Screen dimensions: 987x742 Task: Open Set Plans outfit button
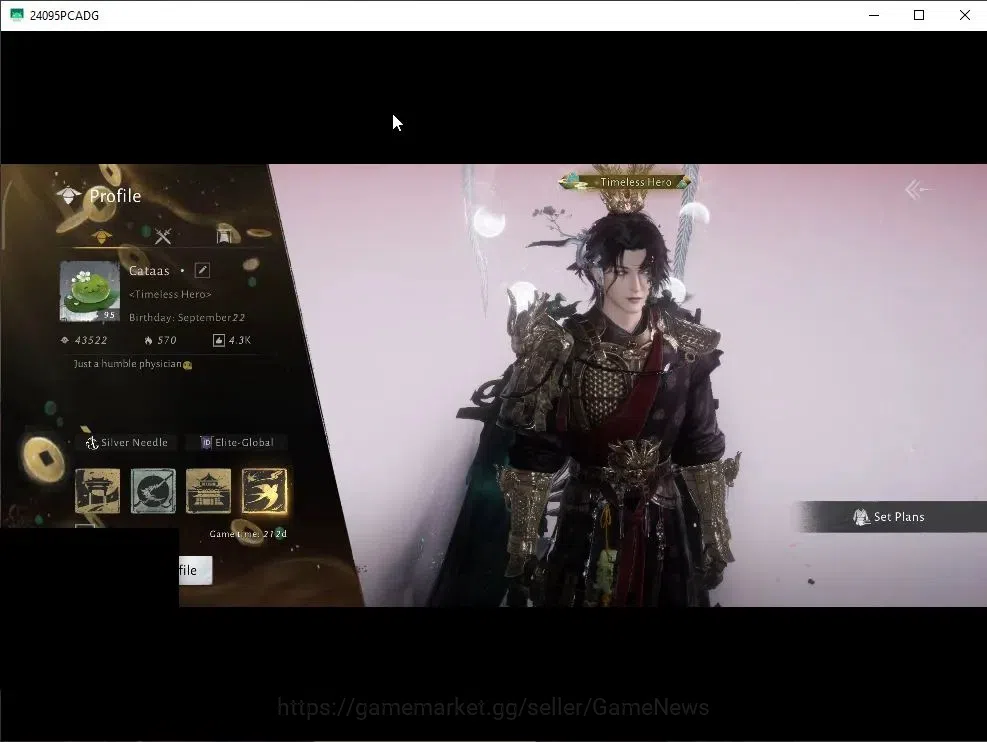coord(890,517)
